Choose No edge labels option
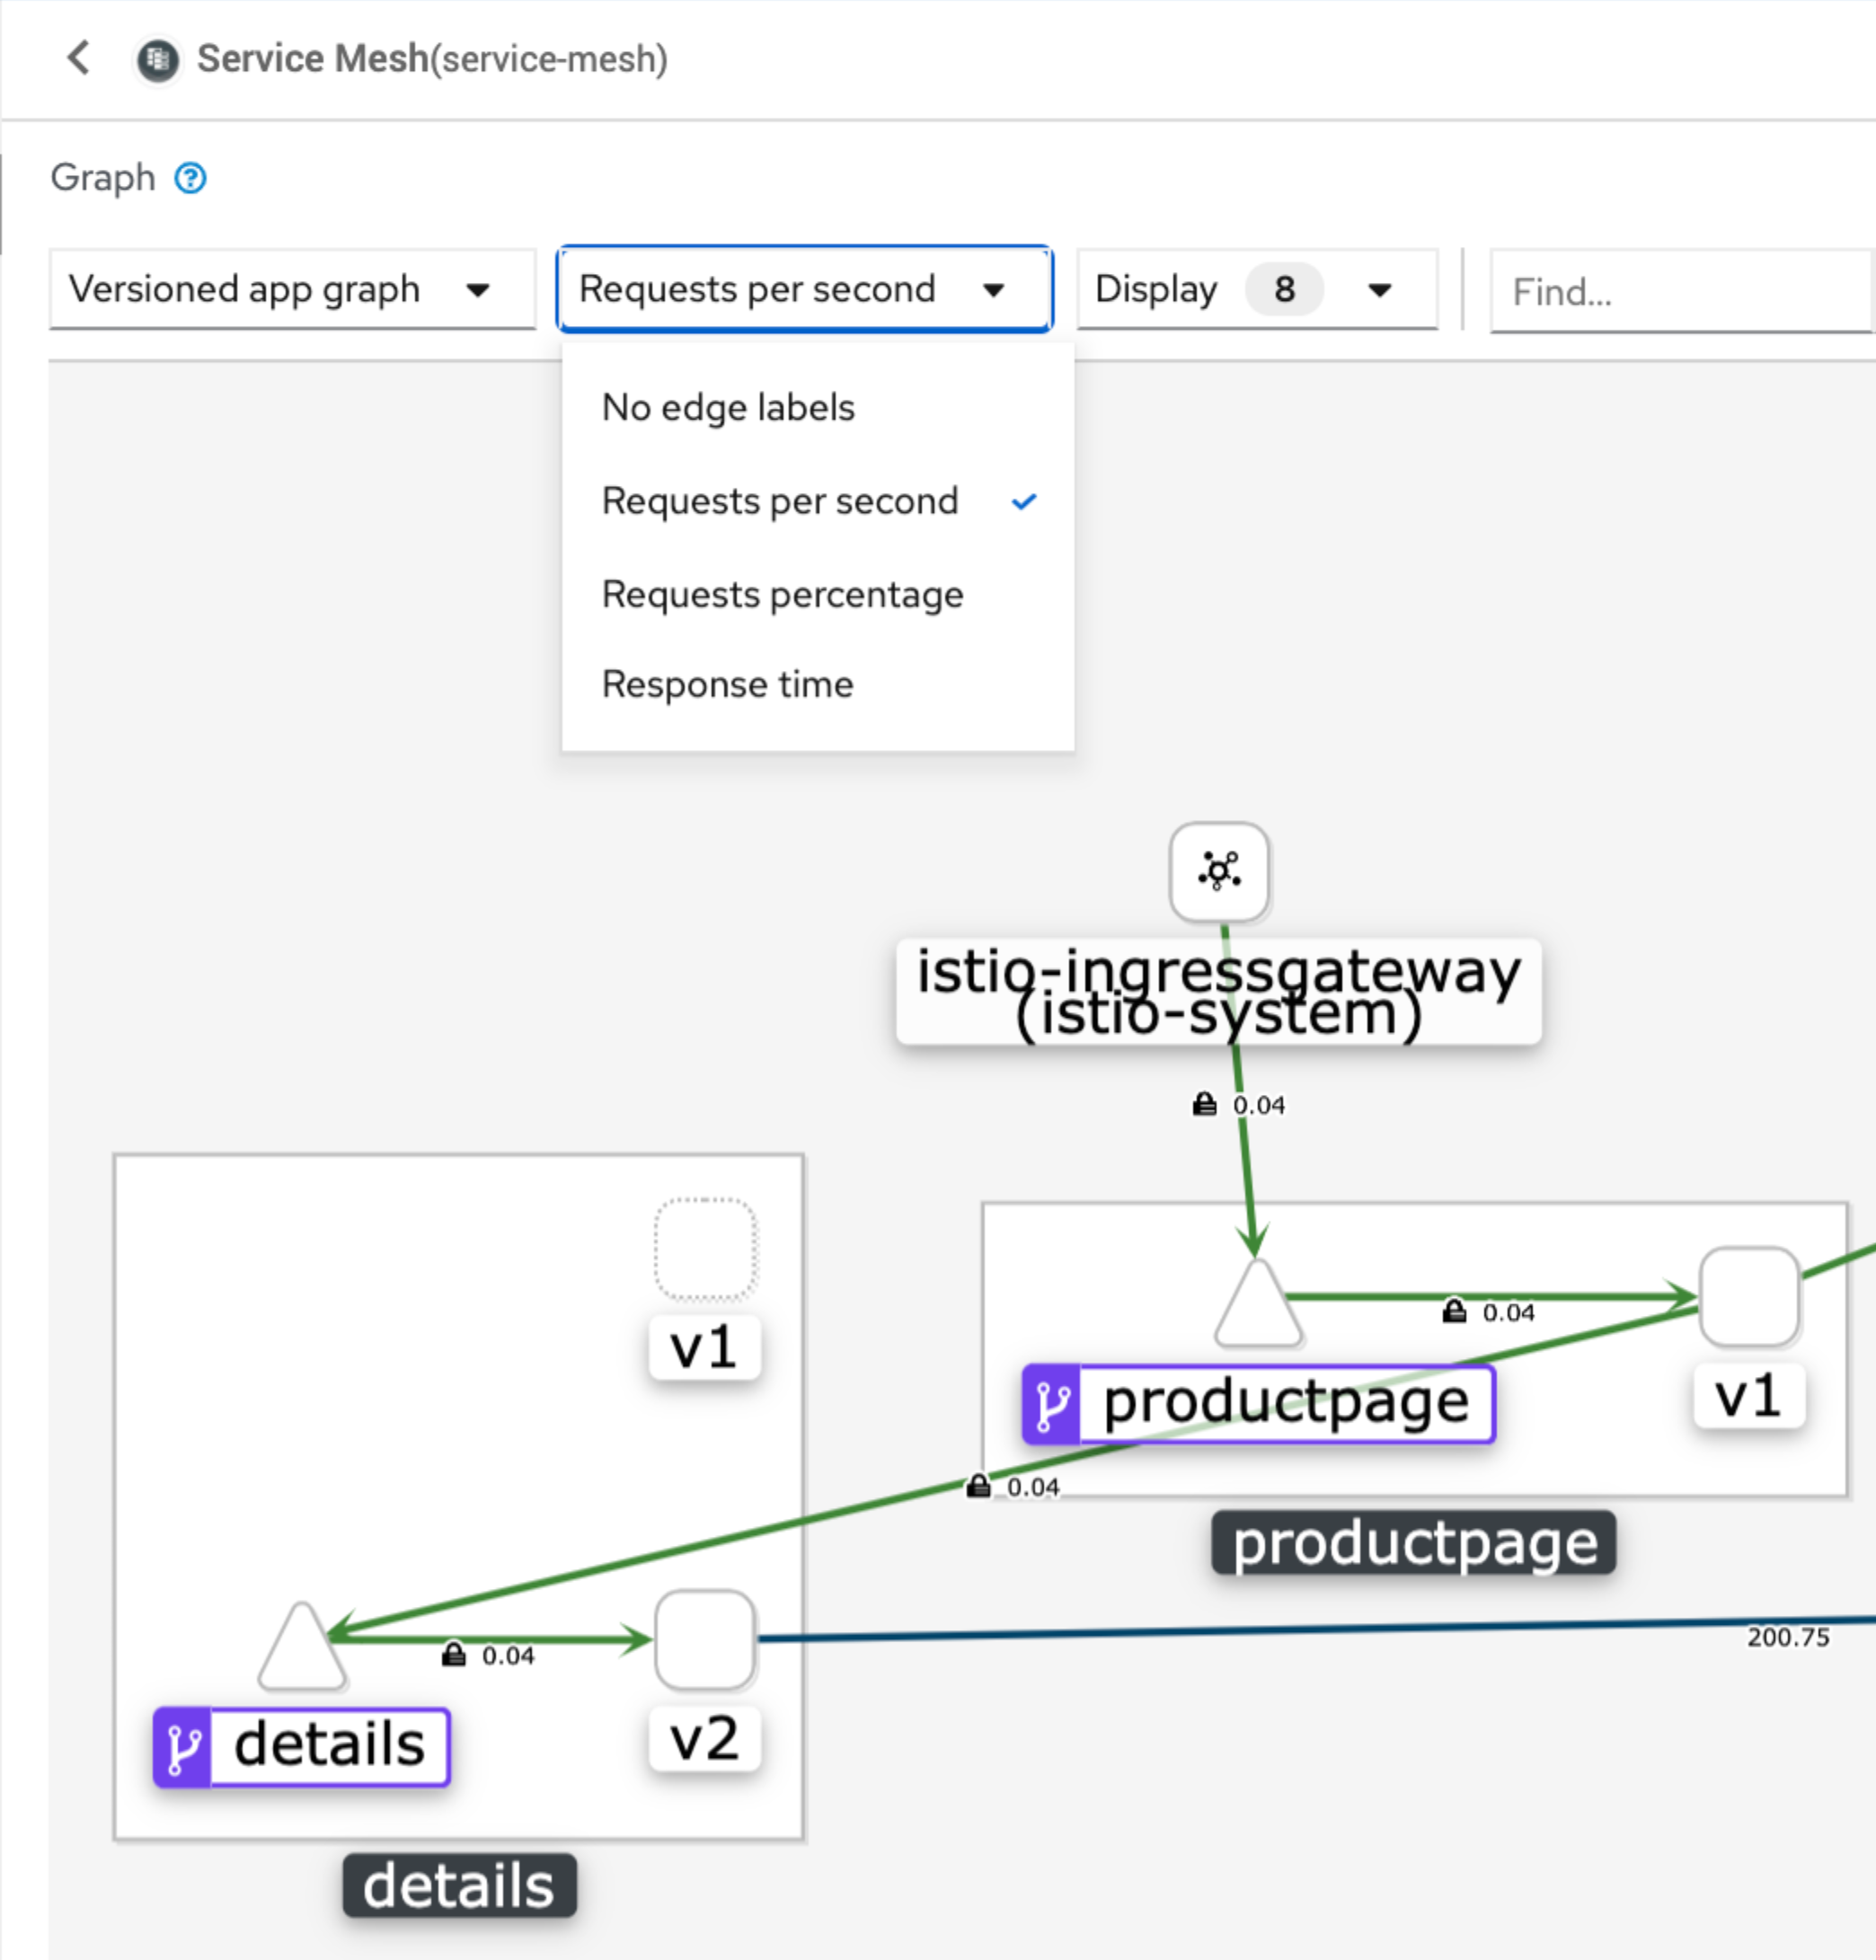Image resolution: width=1876 pixels, height=1960 pixels. 728,408
